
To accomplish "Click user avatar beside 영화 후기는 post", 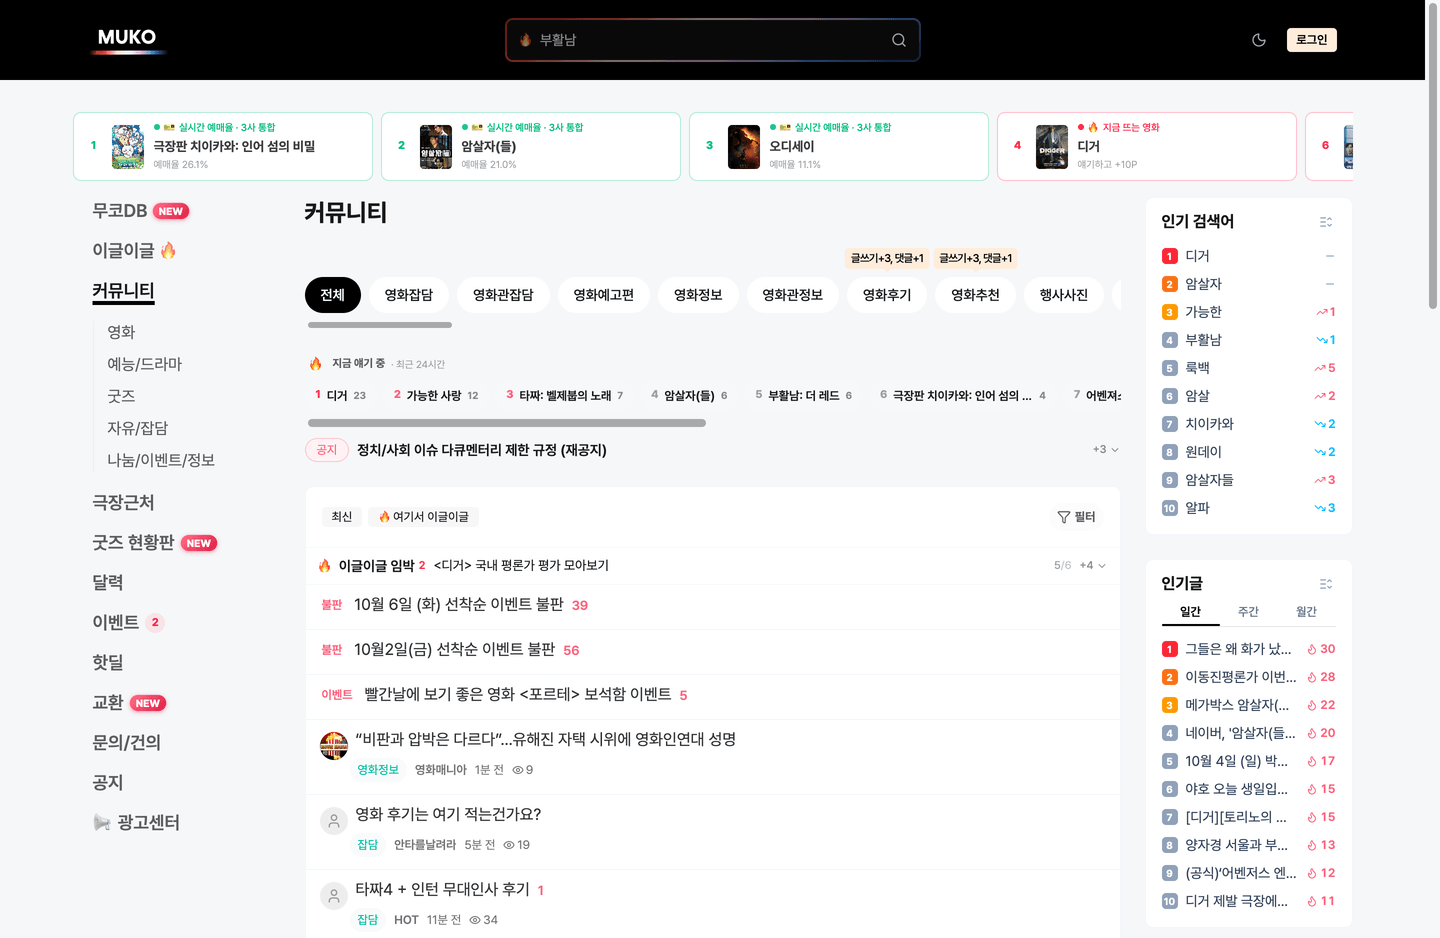I will tap(334, 821).
